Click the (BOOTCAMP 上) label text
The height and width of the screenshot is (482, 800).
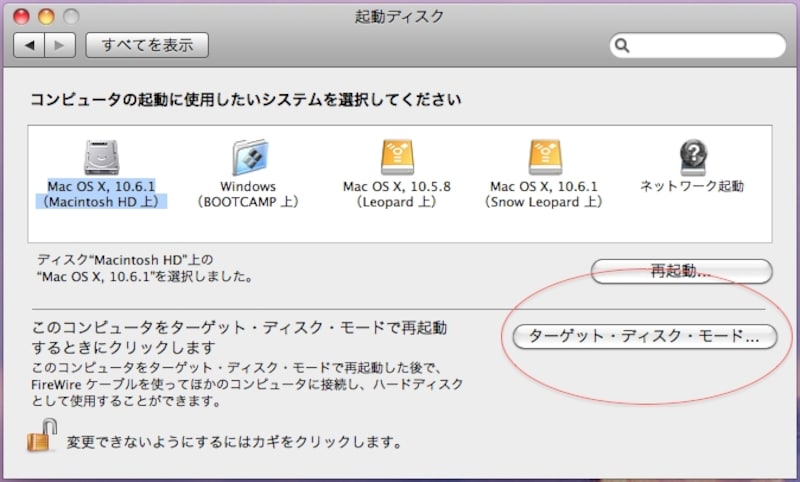pyautogui.click(x=248, y=202)
